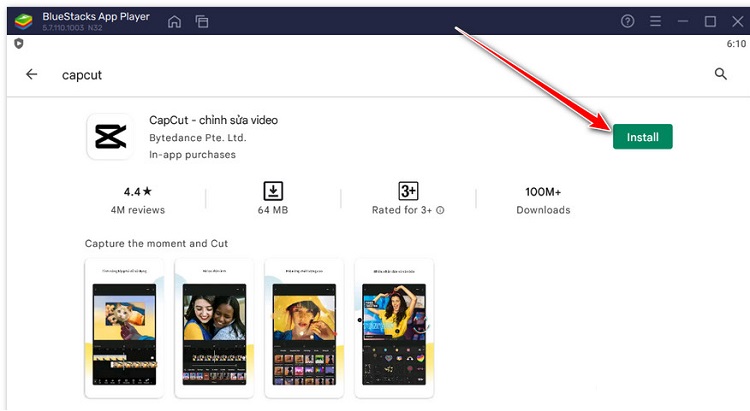Click the 100M+ downloads count
The width and height of the screenshot is (750, 411).
543,192
